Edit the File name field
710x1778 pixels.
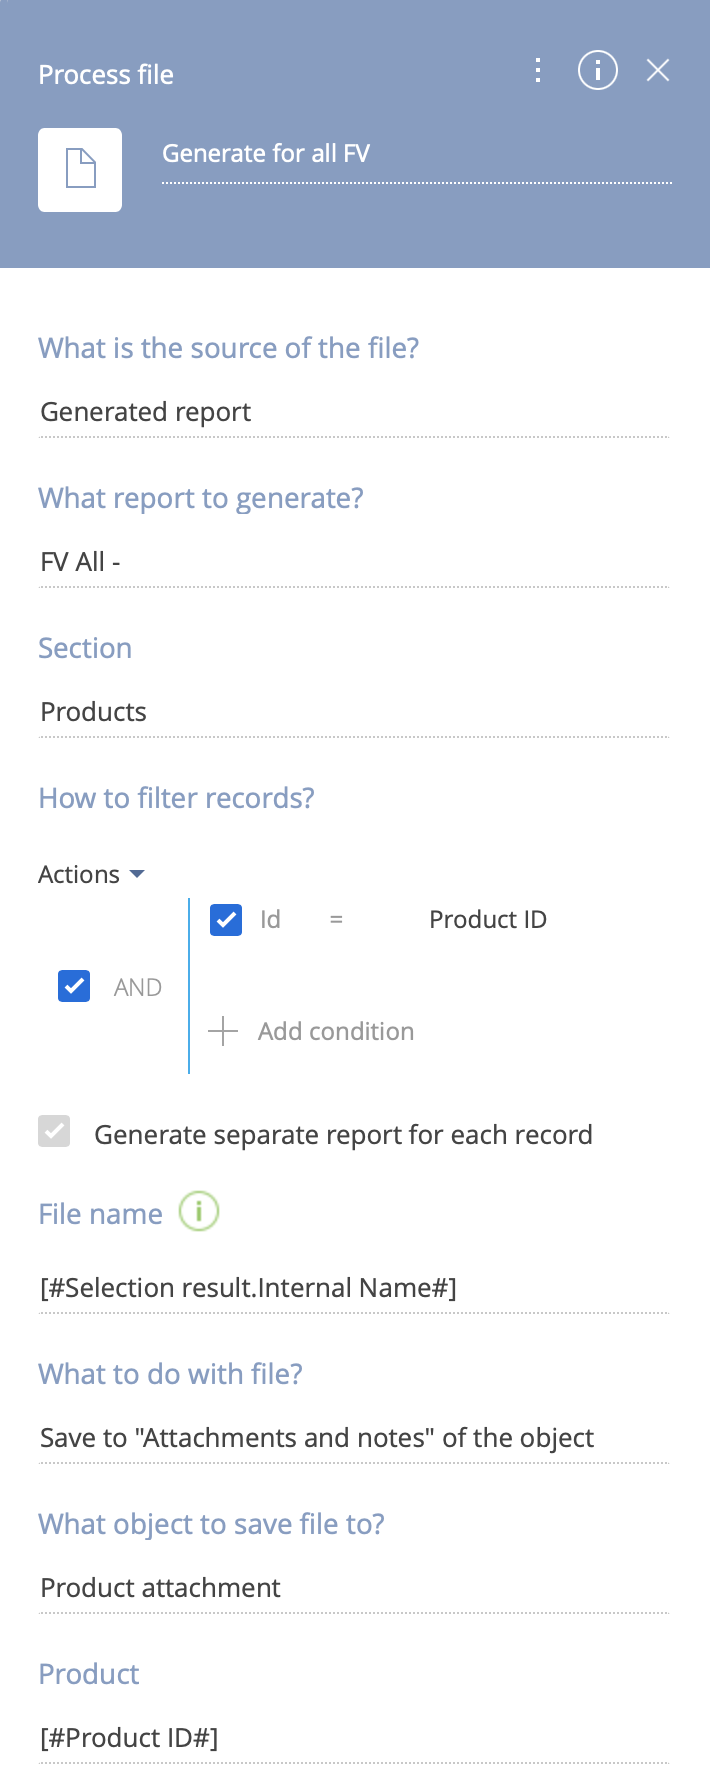(x=354, y=1288)
